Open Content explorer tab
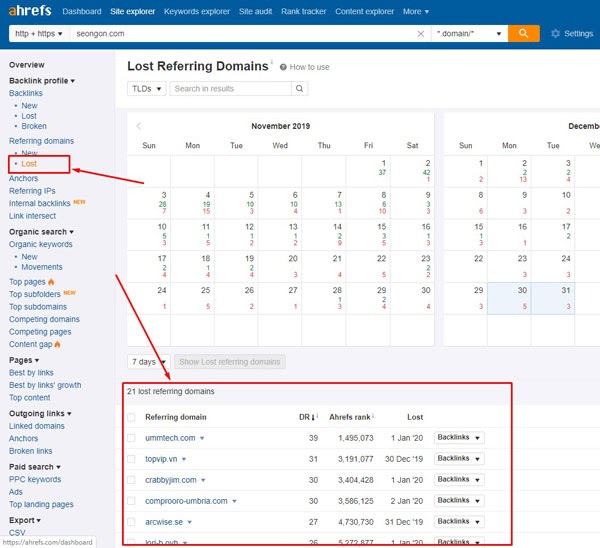 pos(365,11)
